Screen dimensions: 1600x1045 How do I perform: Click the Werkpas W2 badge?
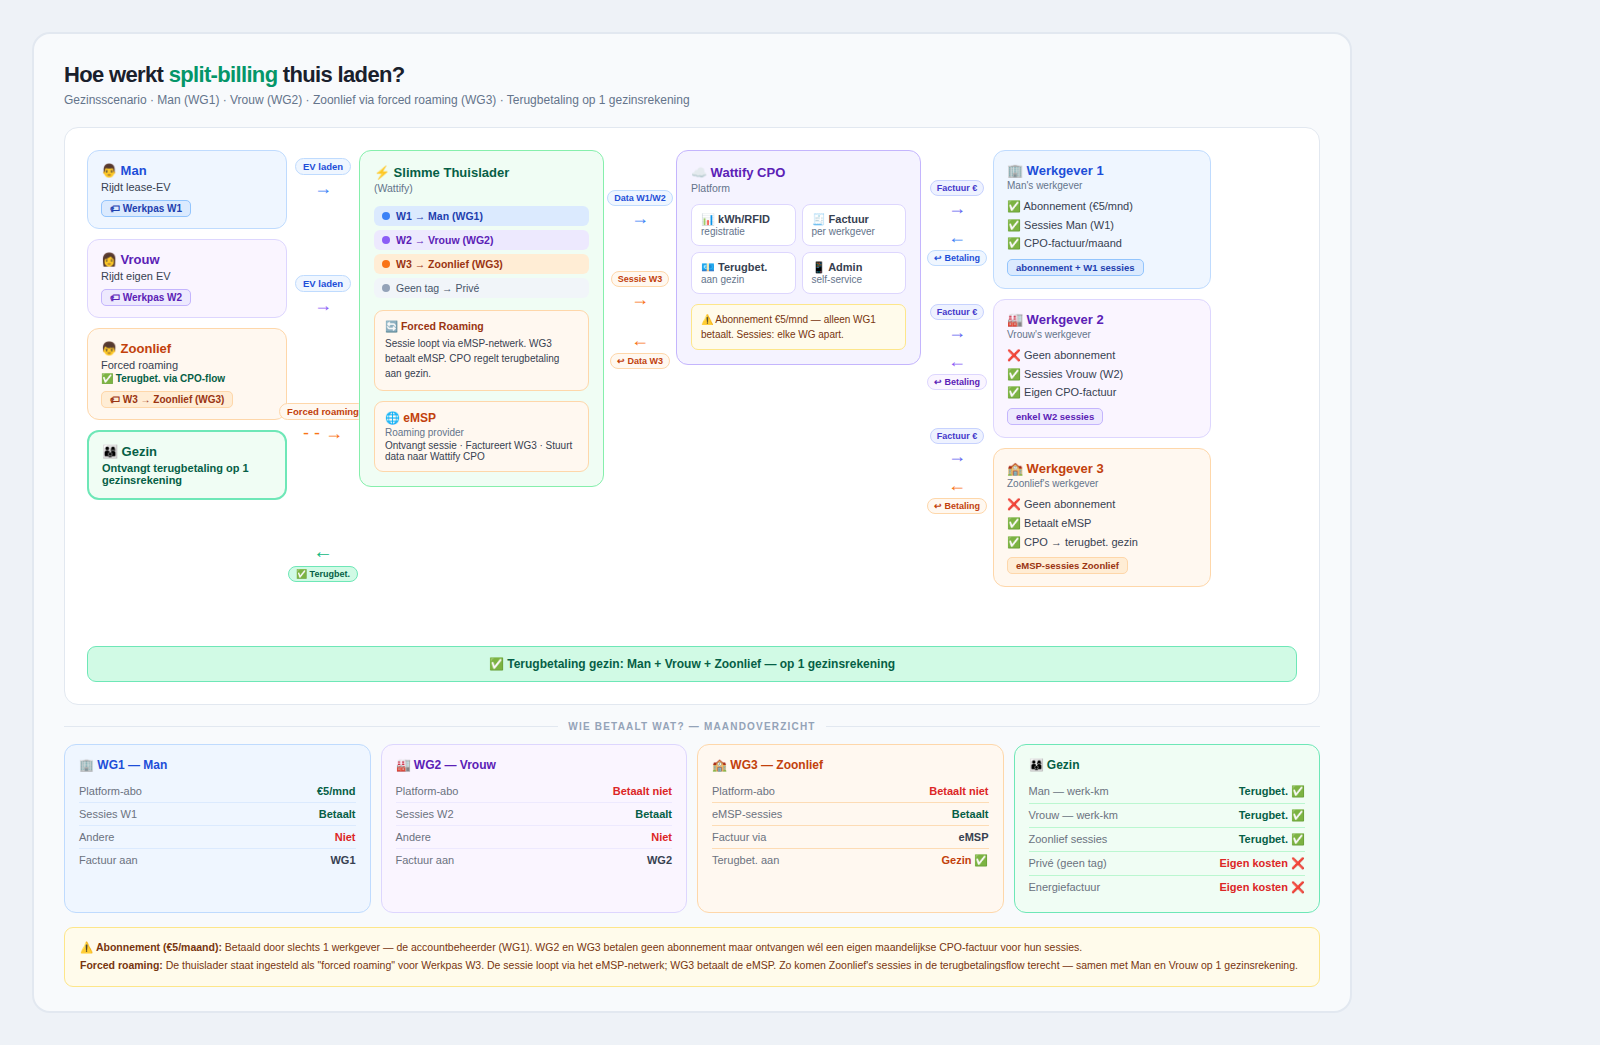(146, 298)
